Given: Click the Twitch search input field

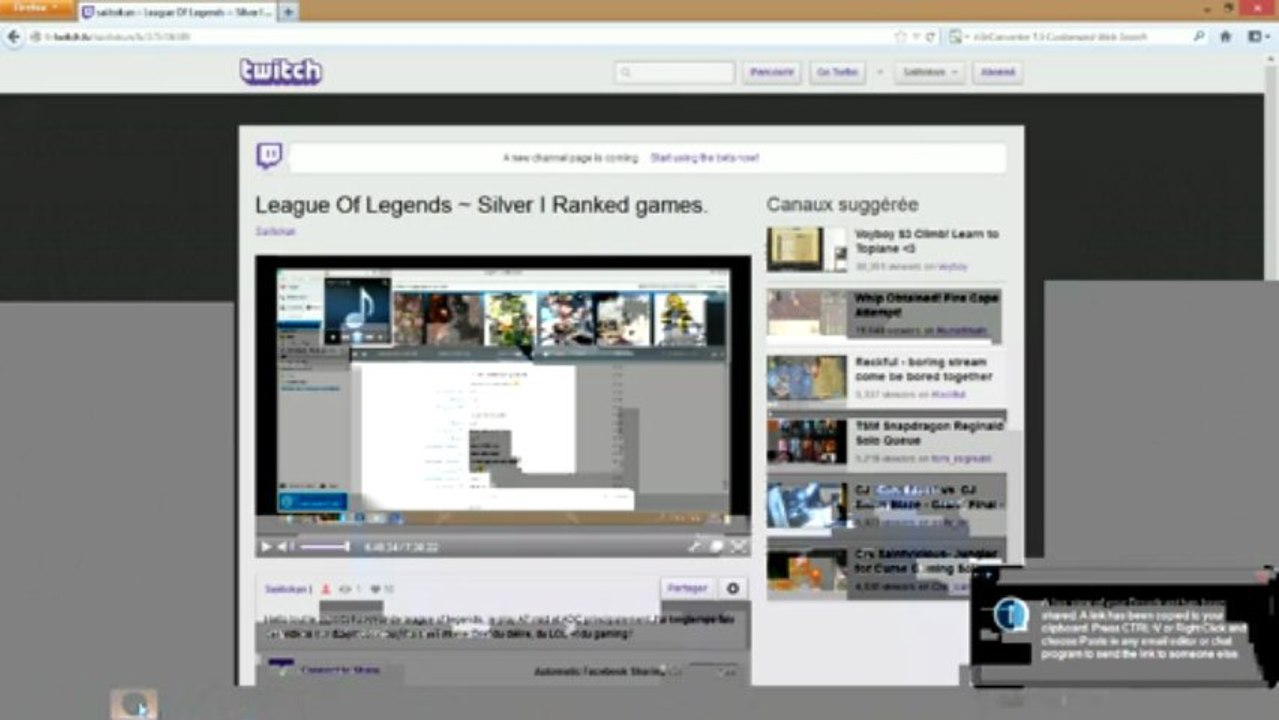Looking at the screenshot, I should click(674, 72).
